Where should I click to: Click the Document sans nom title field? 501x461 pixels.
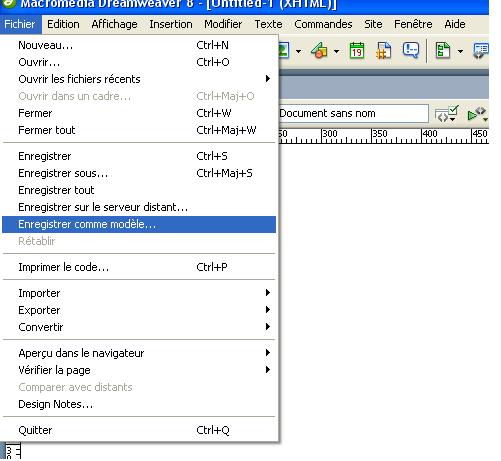click(354, 114)
